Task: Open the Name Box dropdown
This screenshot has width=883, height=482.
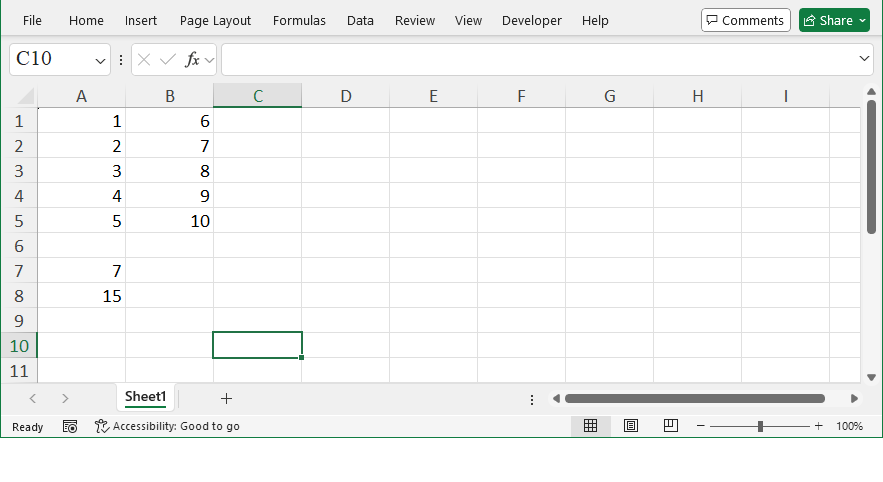Action: click(x=100, y=60)
